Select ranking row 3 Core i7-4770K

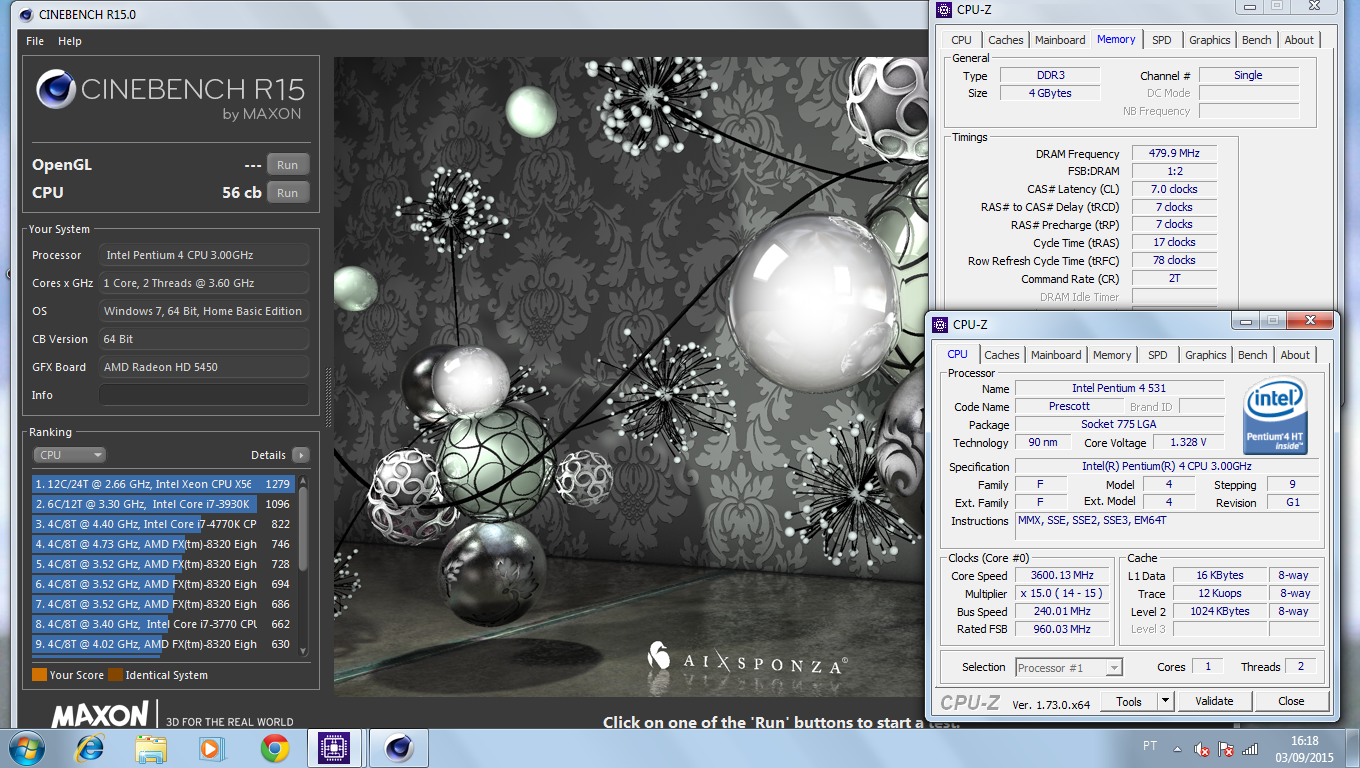pos(164,524)
